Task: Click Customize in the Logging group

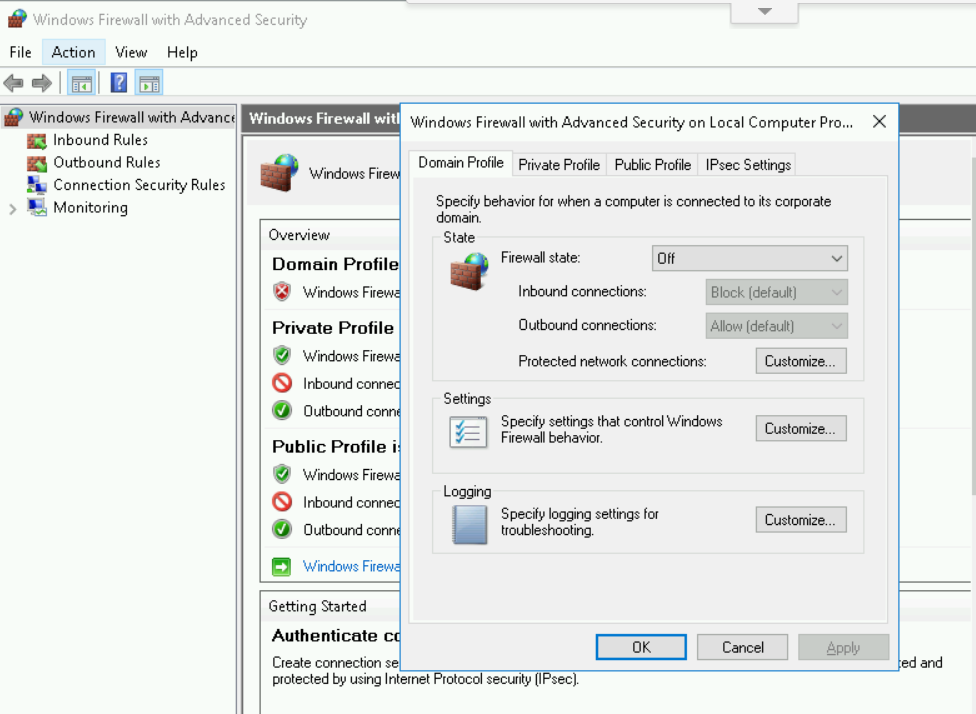Action: 800,520
